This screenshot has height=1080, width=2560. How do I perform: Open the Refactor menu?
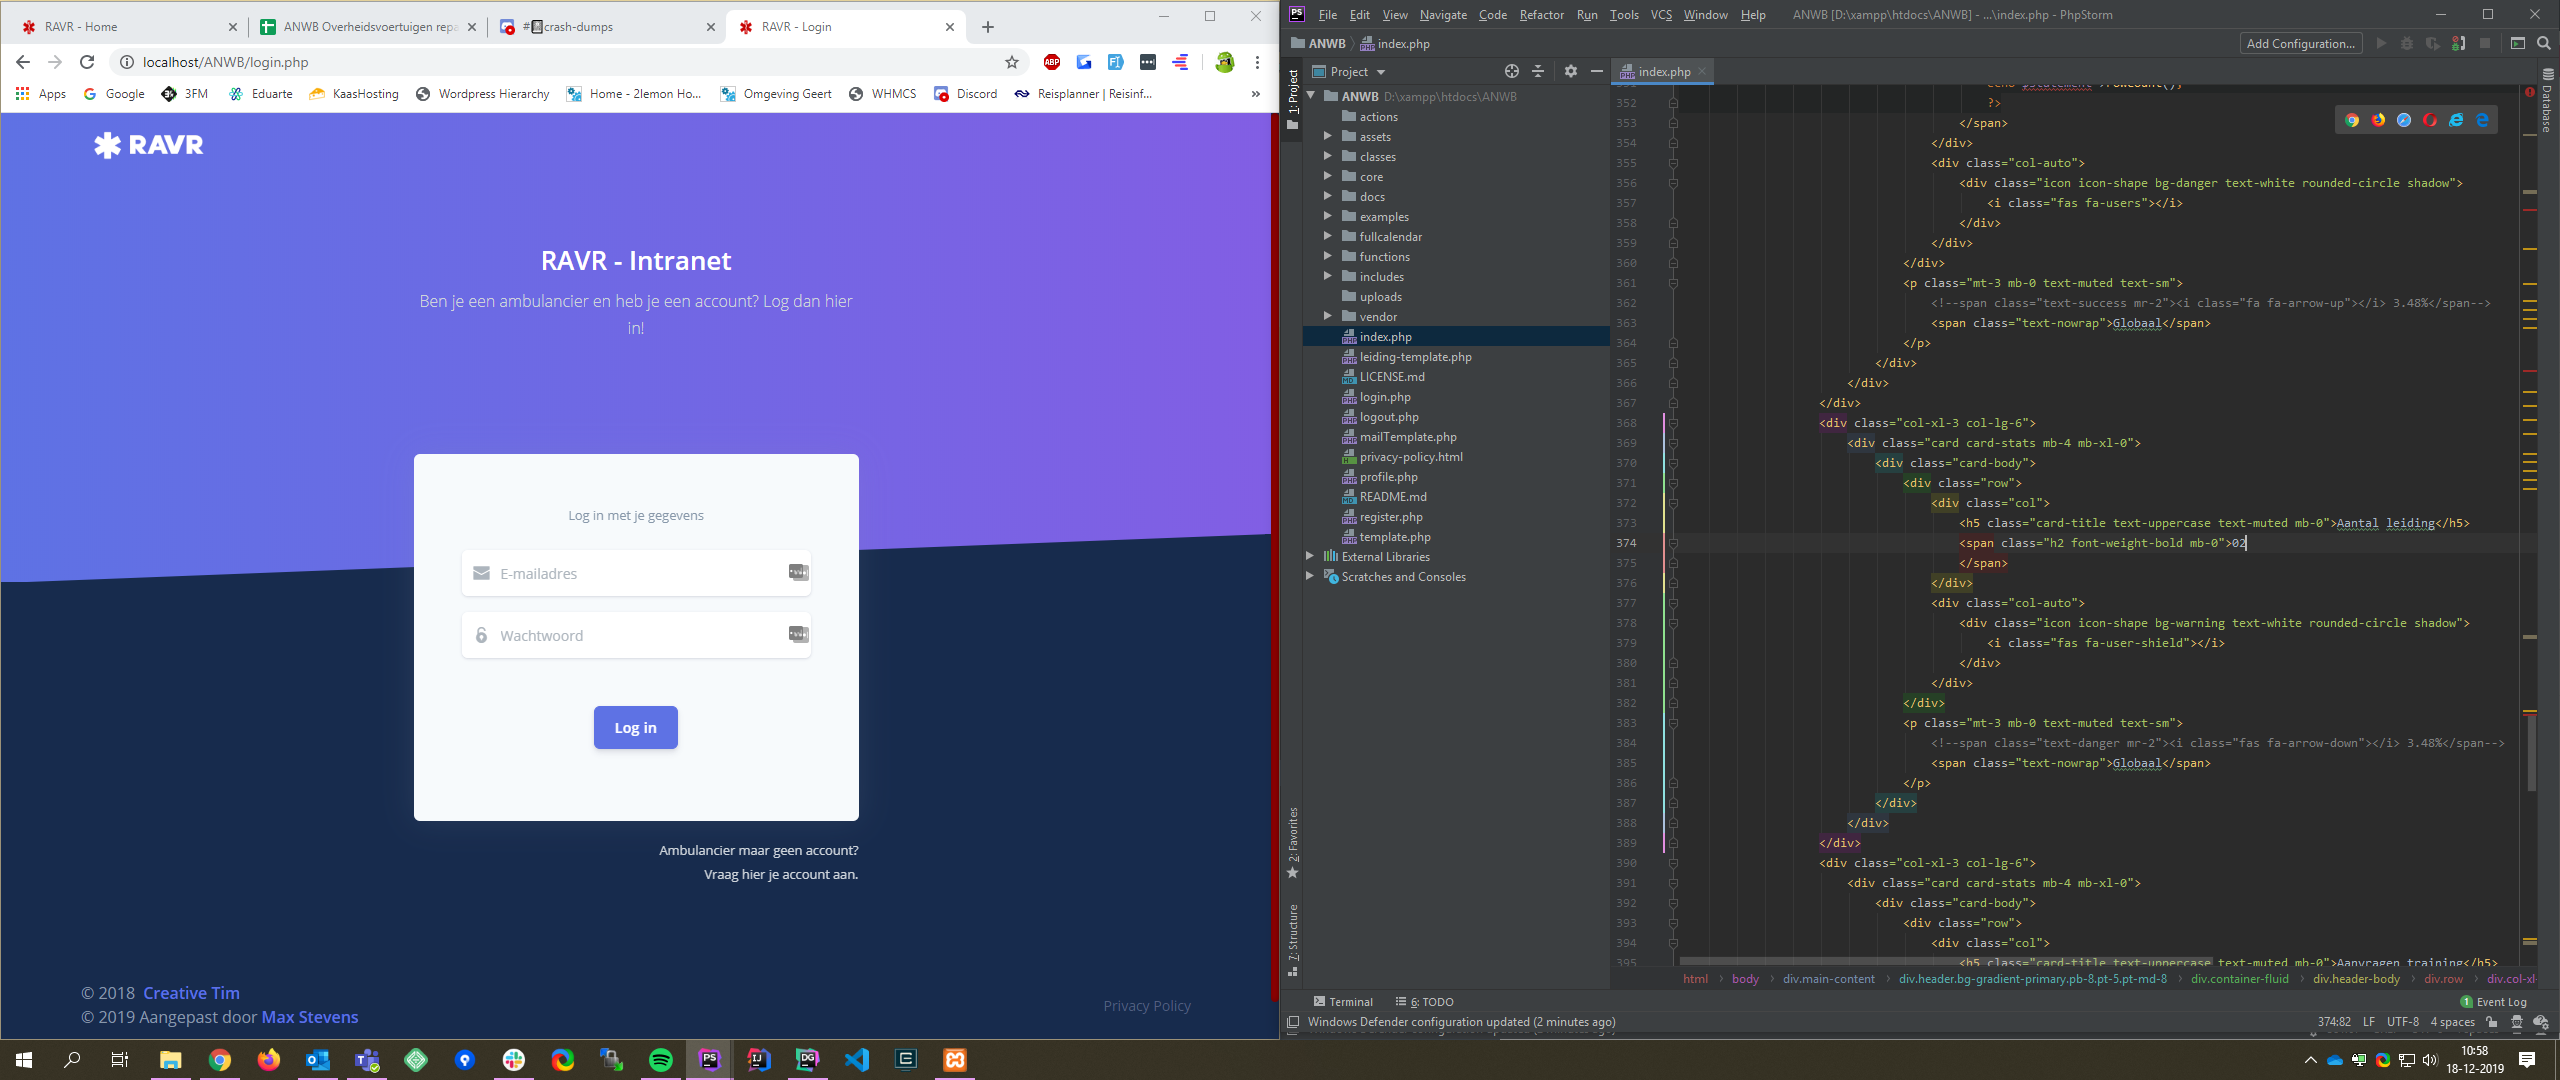1541,14
